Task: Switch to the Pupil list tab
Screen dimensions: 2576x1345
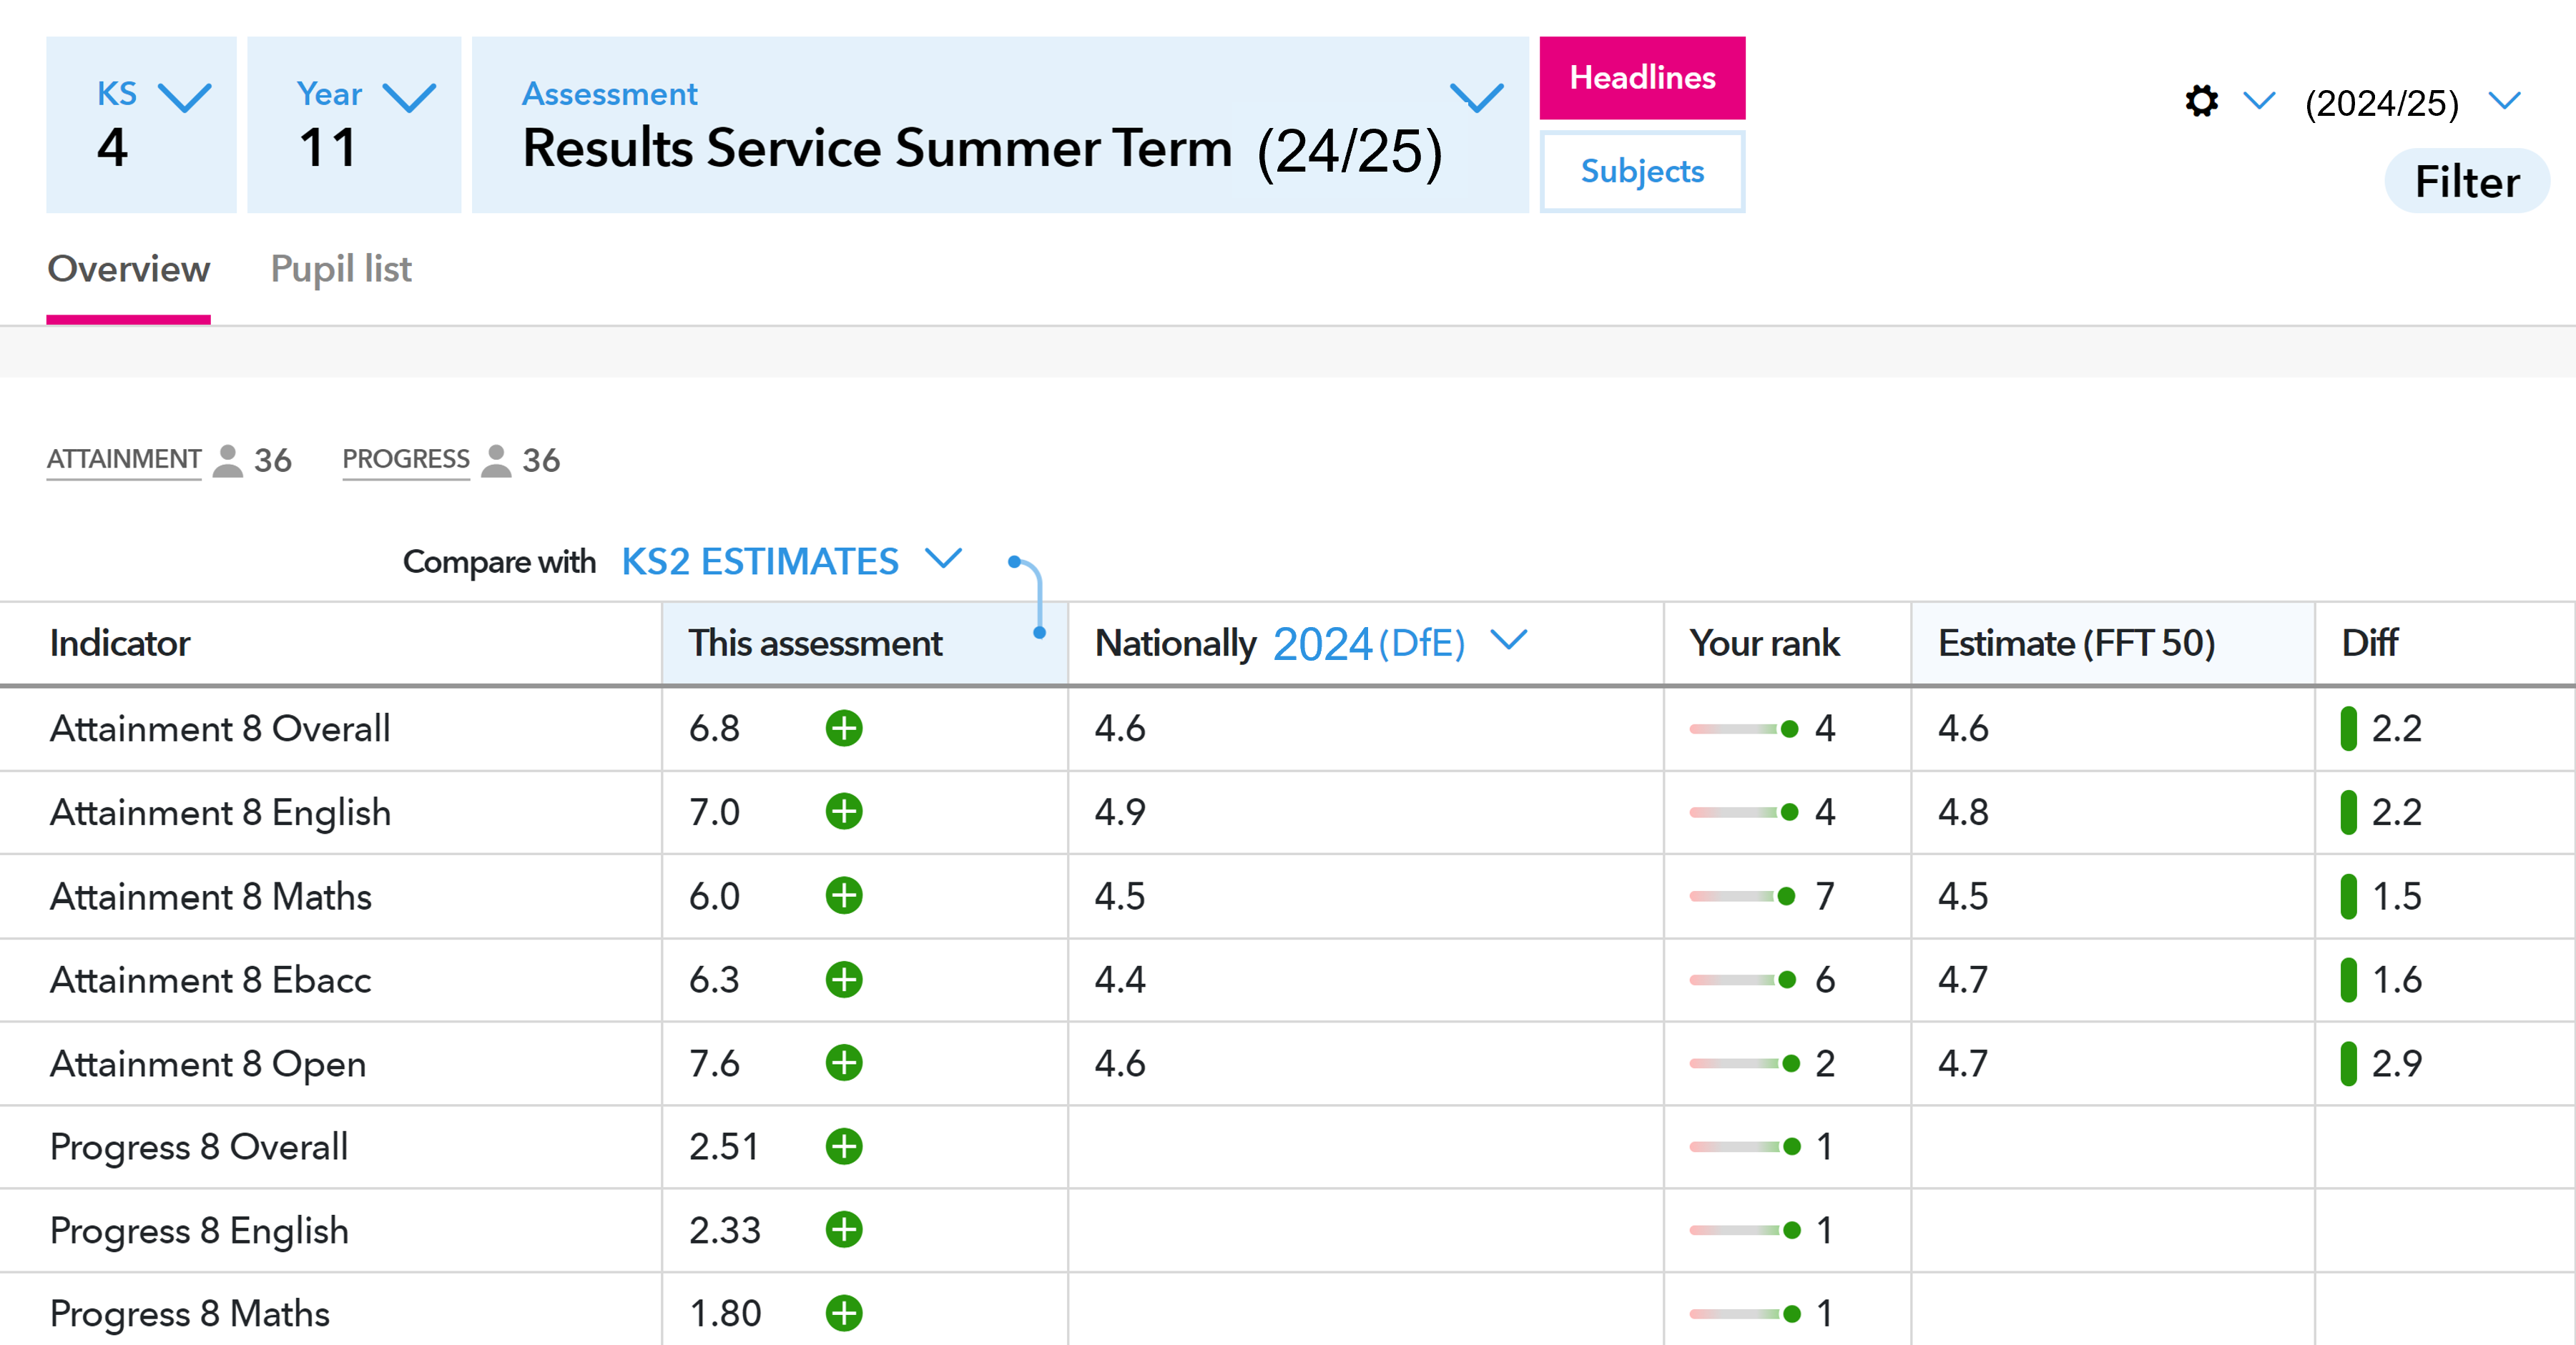Action: pyautogui.click(x=341, y=269)
